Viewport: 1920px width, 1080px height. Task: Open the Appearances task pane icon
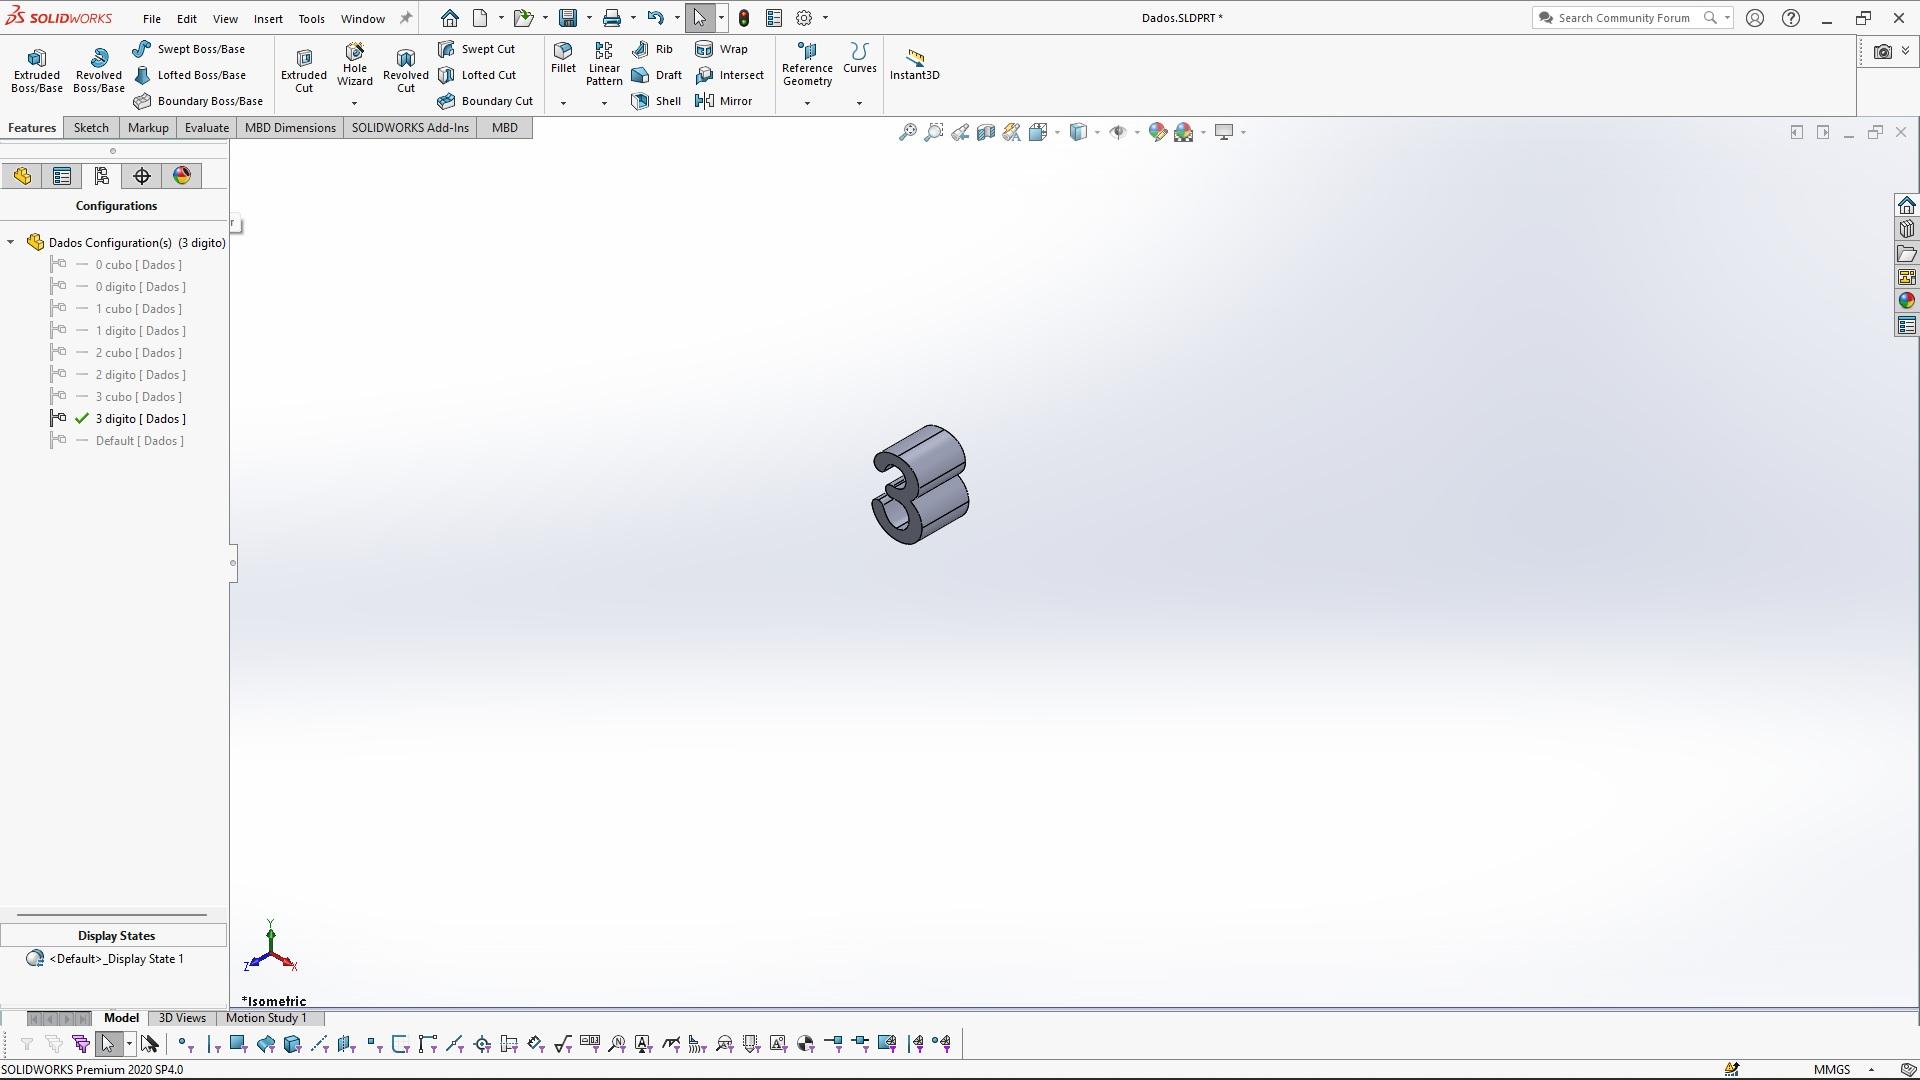(1906, 301)
